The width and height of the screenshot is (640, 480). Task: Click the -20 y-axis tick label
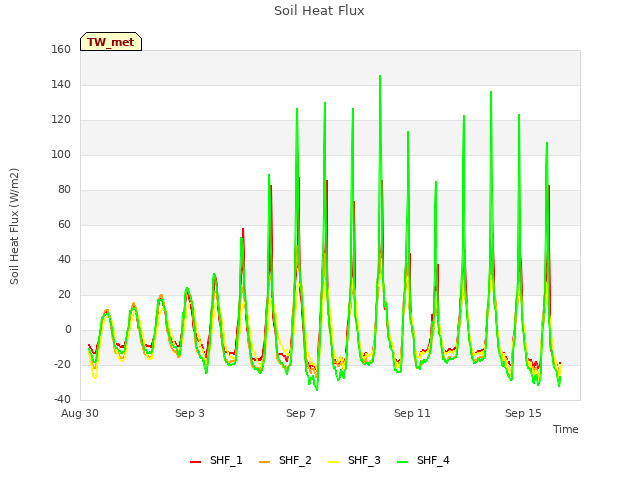[62, 364]
